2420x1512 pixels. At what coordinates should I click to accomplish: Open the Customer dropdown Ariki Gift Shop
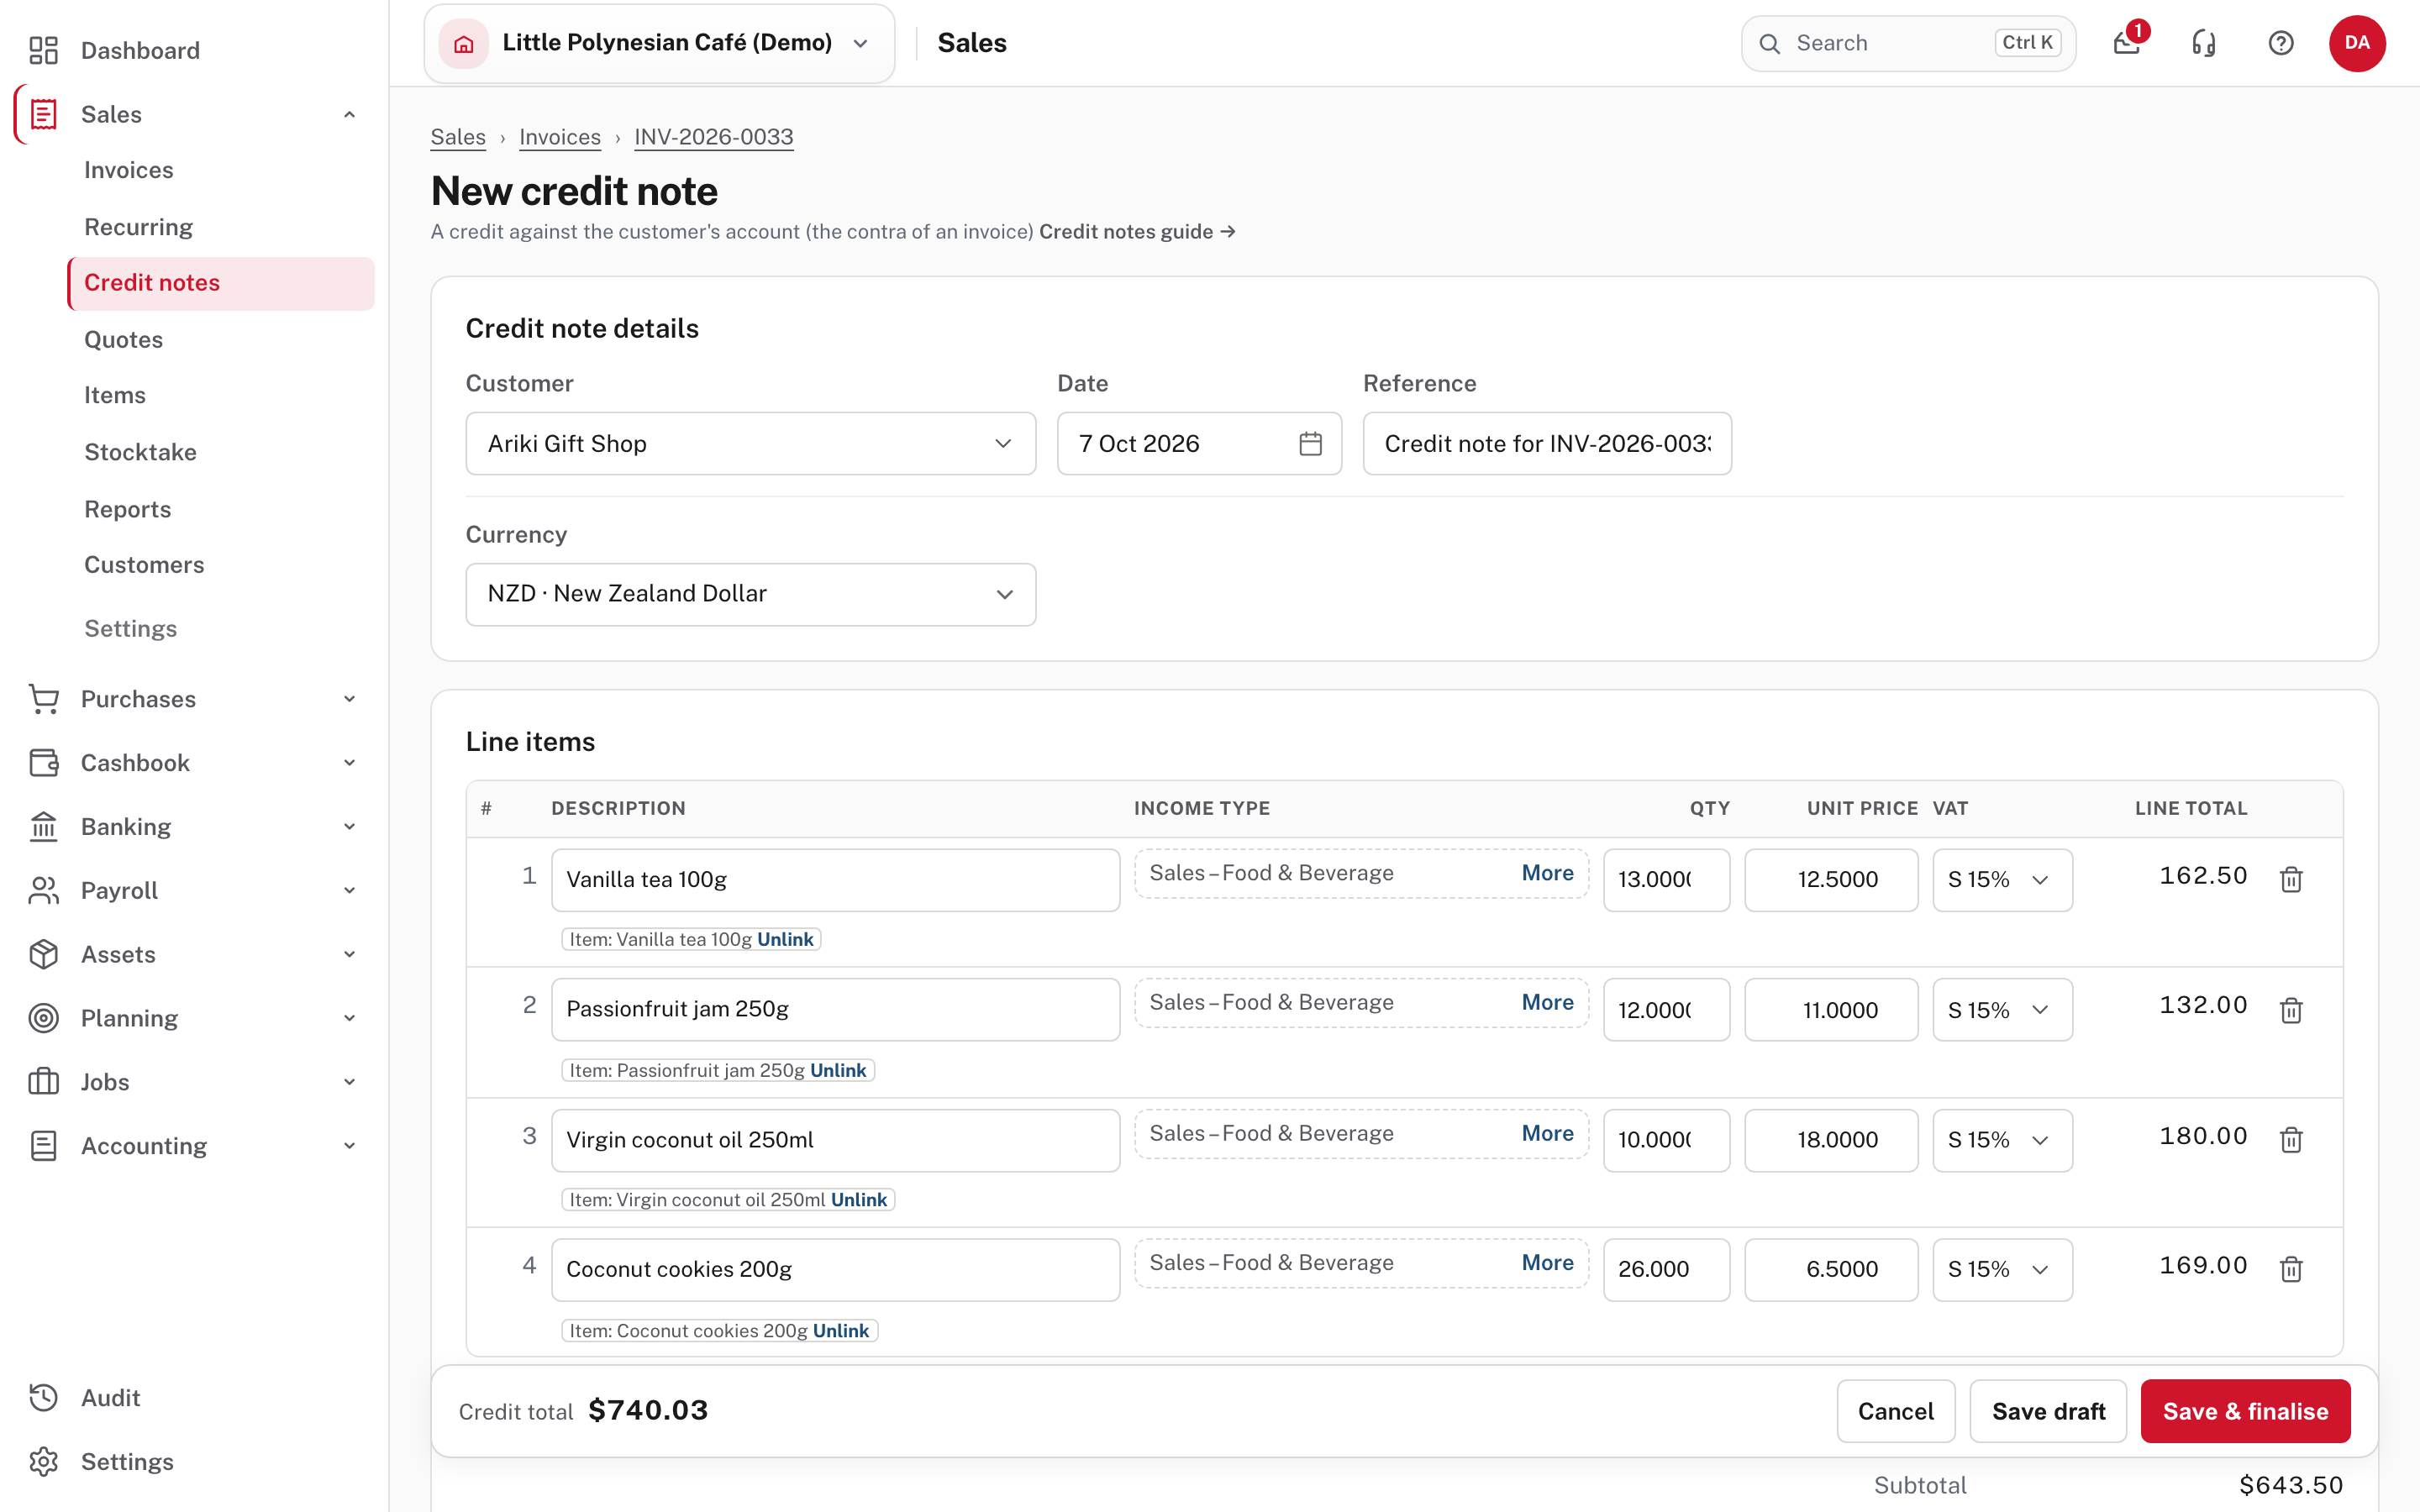pos(750,443)
